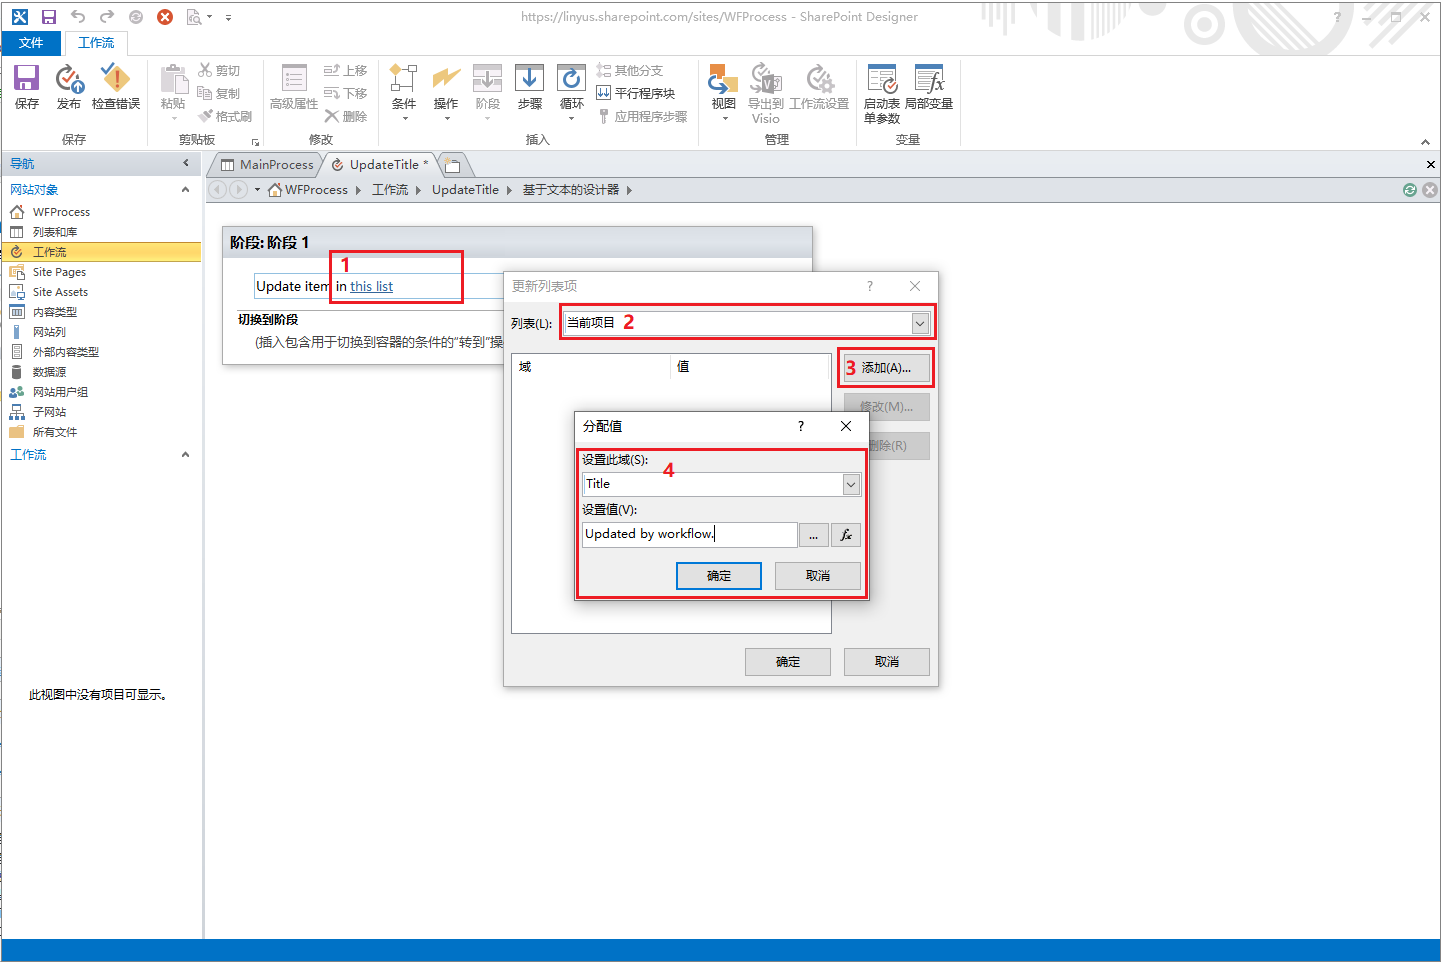Insert a Step (步骤) via ribbon
1441x962 pixels.
coord(530,87)
